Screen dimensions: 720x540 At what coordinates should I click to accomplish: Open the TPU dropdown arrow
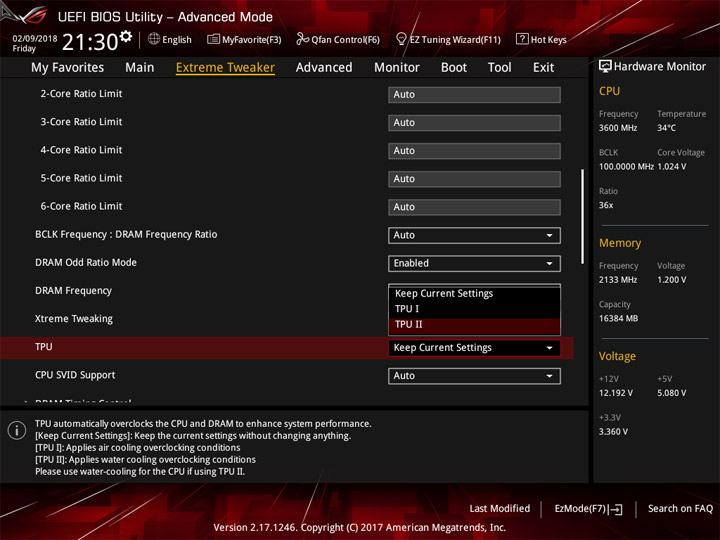coord(549,348)
